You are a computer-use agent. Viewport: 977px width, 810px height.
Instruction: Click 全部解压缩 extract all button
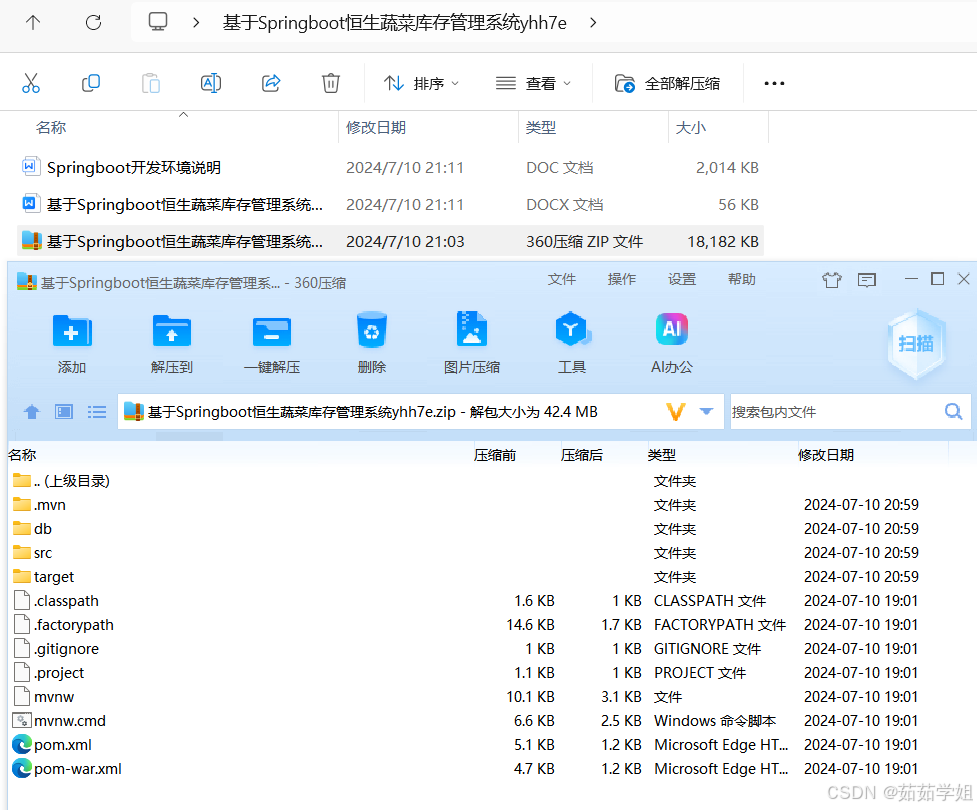click(x=667, y=83)
